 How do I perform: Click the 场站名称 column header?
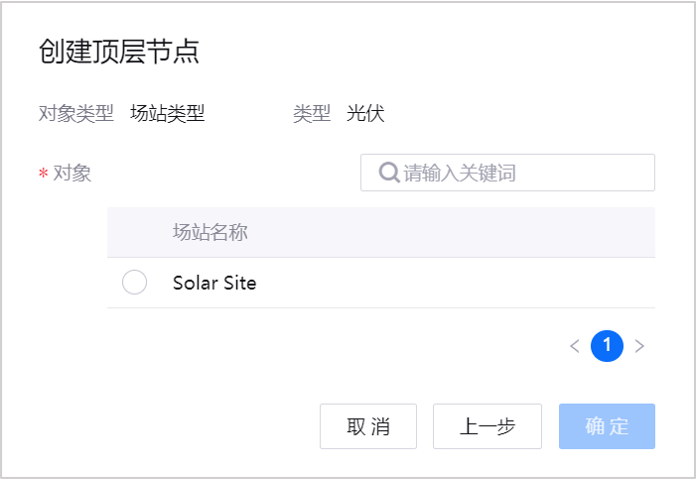click(210, 233)
